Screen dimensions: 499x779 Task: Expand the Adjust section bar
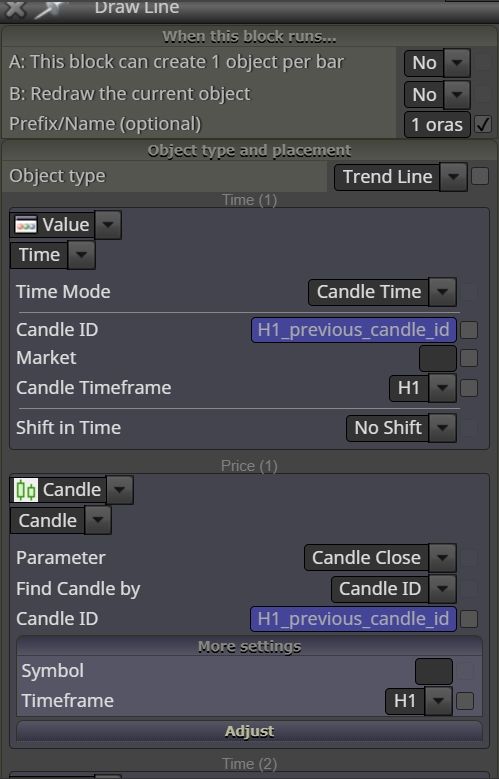coord(249,731)
